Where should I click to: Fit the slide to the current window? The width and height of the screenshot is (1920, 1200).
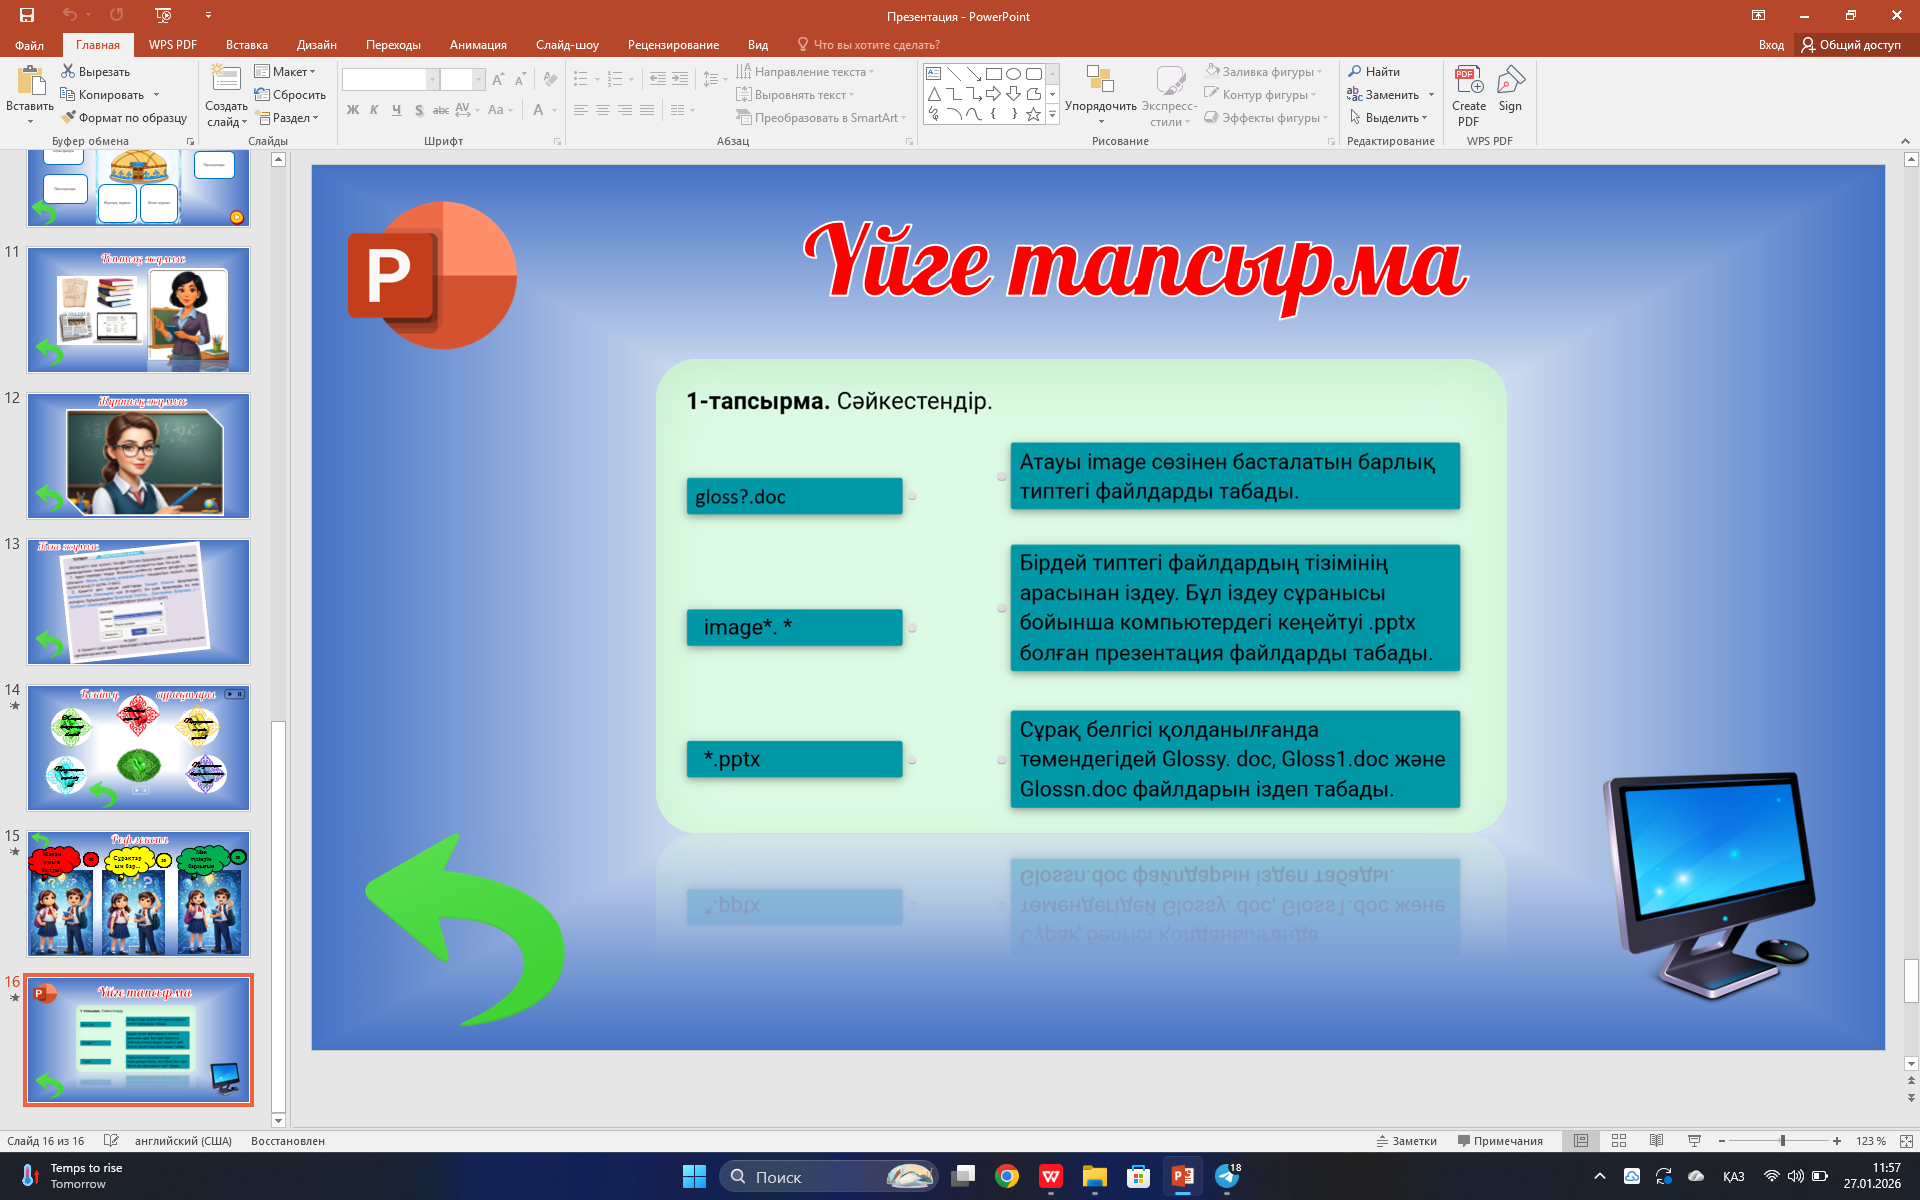point(1906,1141)
